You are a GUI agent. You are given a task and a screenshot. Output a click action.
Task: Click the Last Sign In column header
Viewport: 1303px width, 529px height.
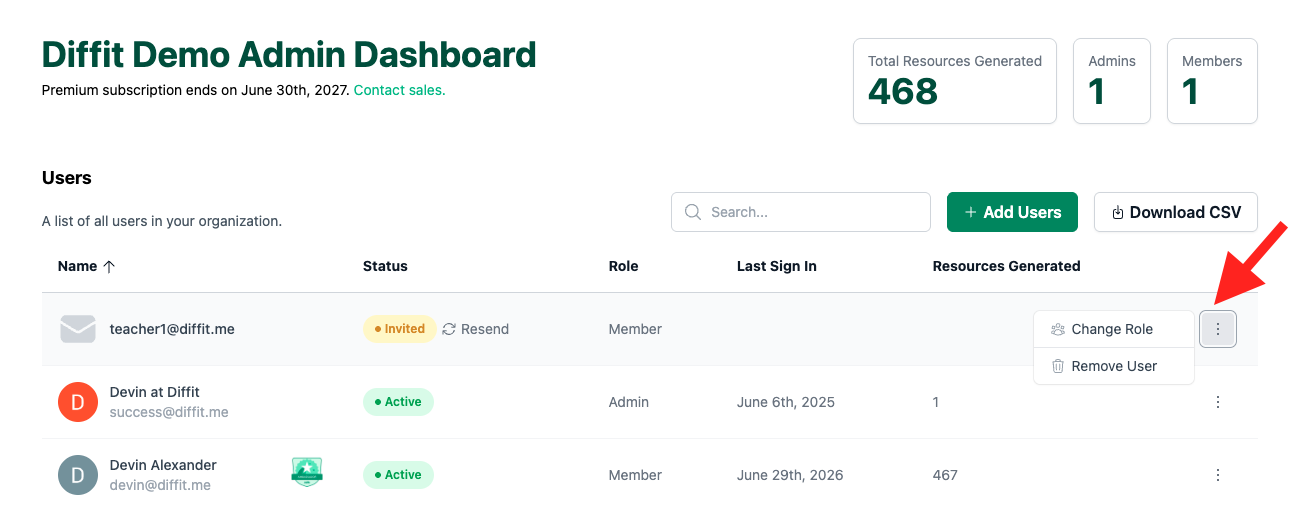click(777, 266)
